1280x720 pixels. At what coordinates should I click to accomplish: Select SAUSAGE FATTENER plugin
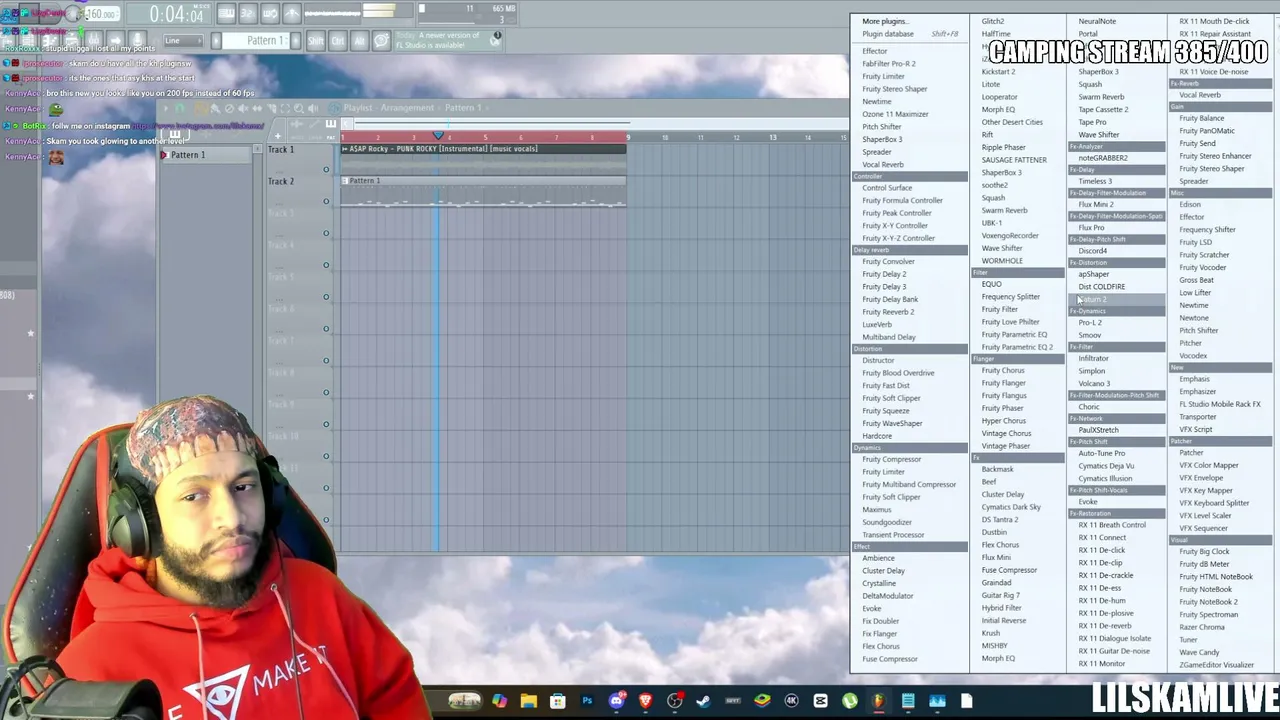(x=1014, y=160)
